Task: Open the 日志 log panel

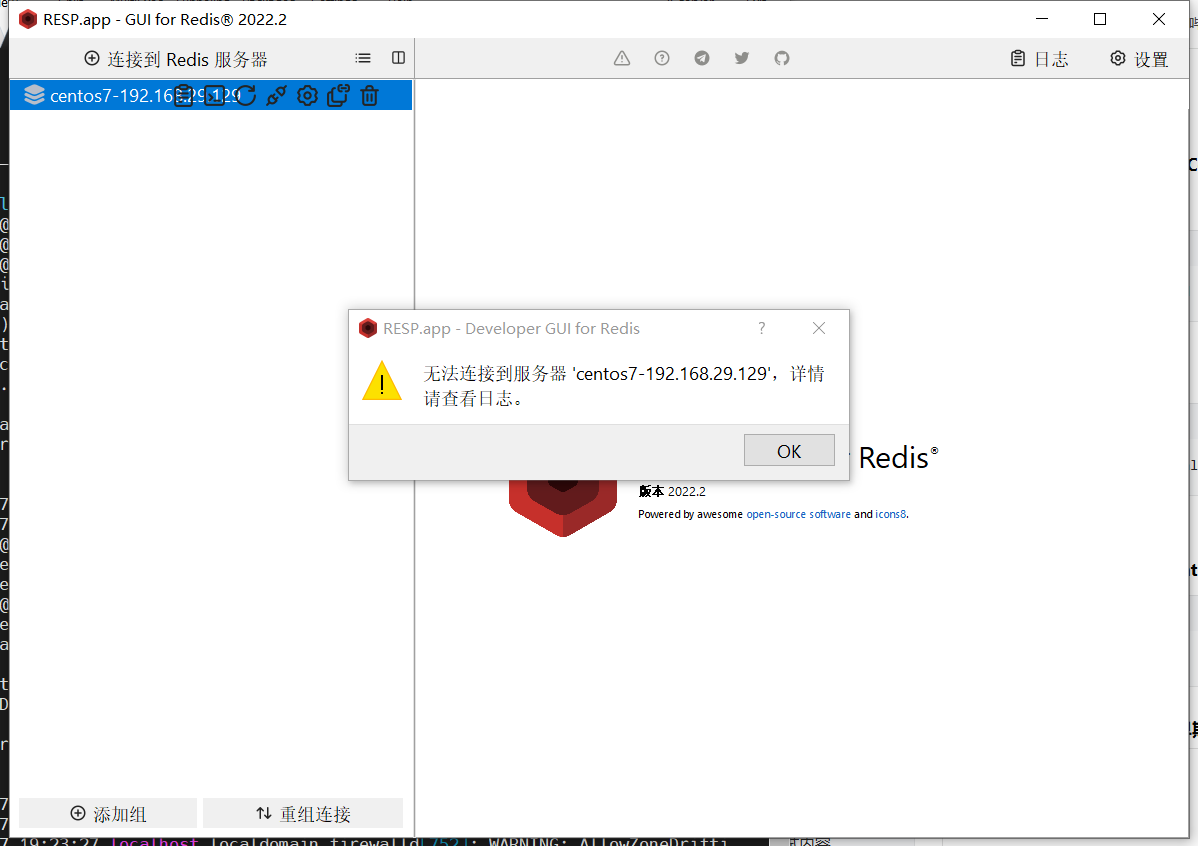Action: click(1039, 59)
